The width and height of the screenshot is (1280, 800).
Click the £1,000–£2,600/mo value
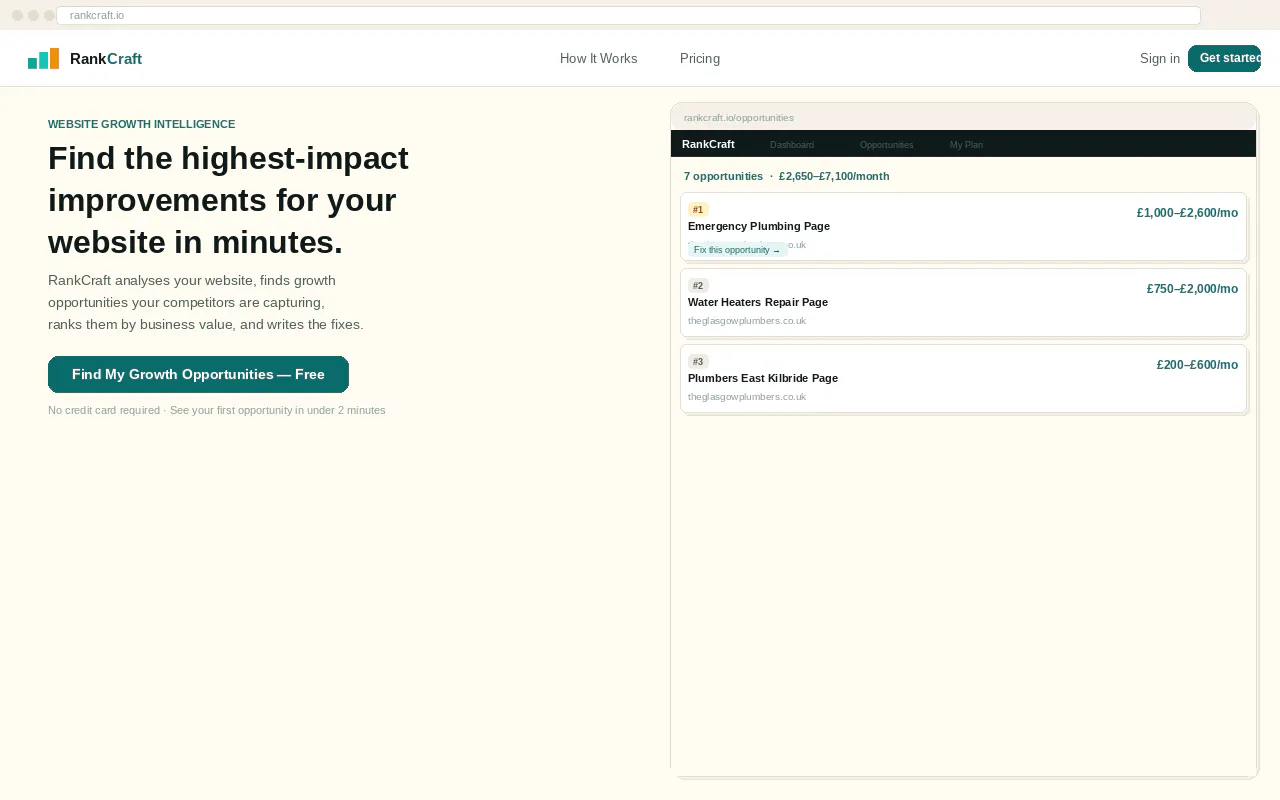tap(1187, 213)
